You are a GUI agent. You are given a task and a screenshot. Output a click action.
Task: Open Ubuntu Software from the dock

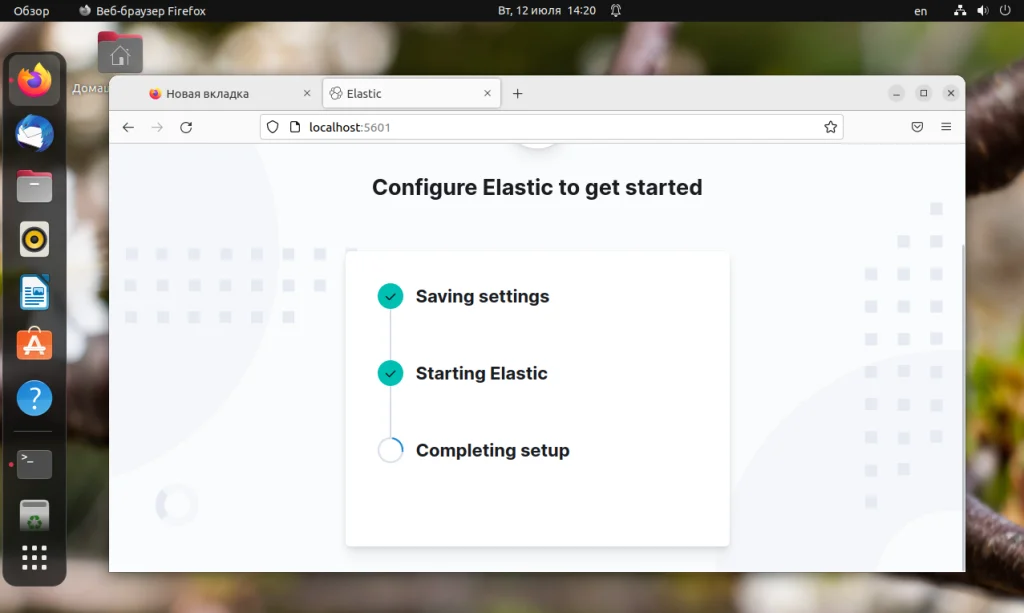tap(34, 345)
